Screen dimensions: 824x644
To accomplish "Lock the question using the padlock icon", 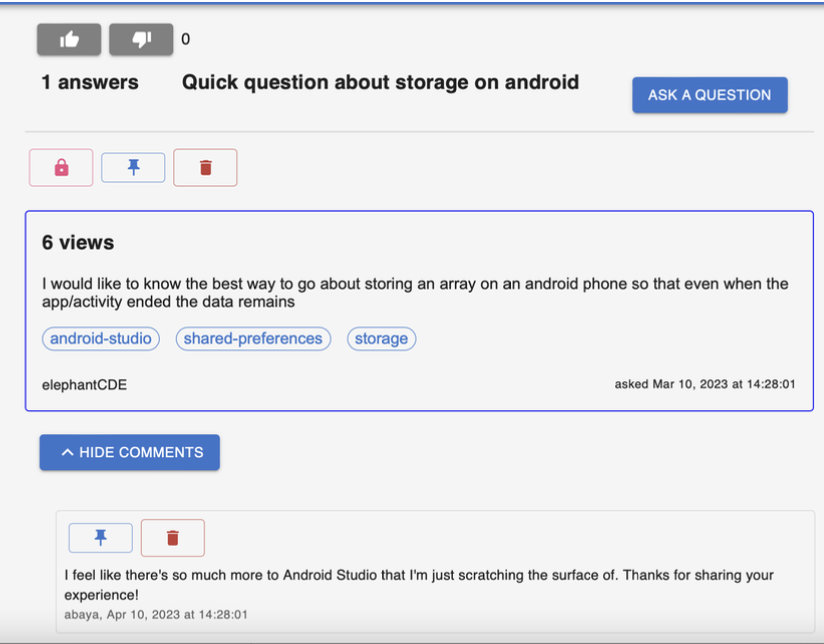I will [62, 167].
